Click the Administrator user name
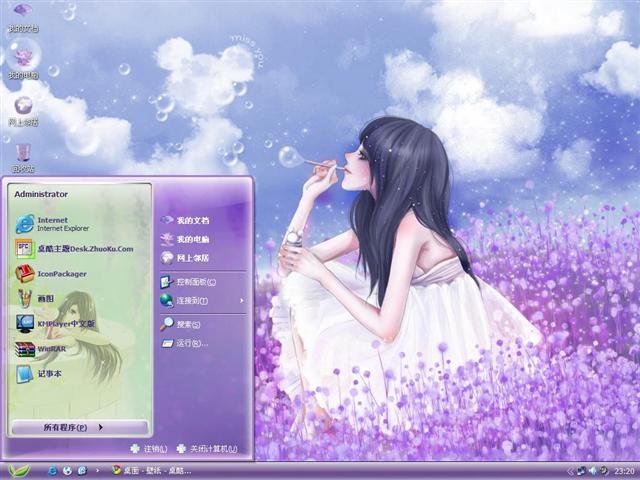The width and height of the screenshot is (640, 480). (41, 194)
